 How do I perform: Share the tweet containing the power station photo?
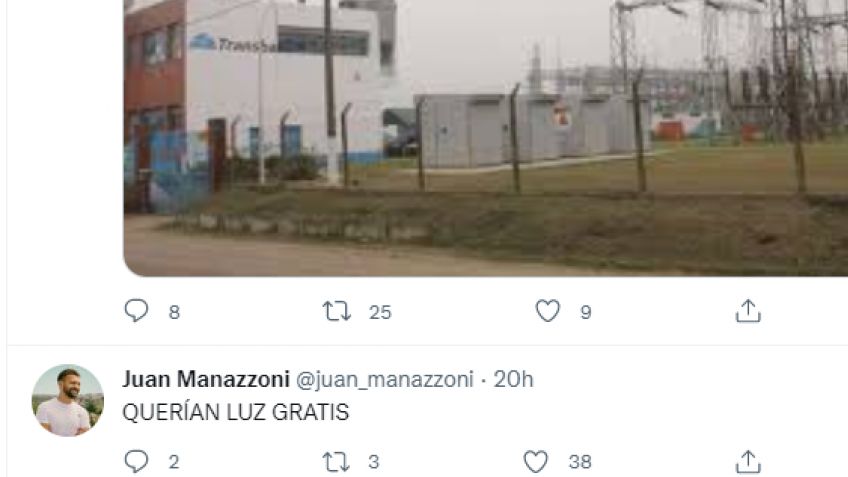tap(748, 311)
